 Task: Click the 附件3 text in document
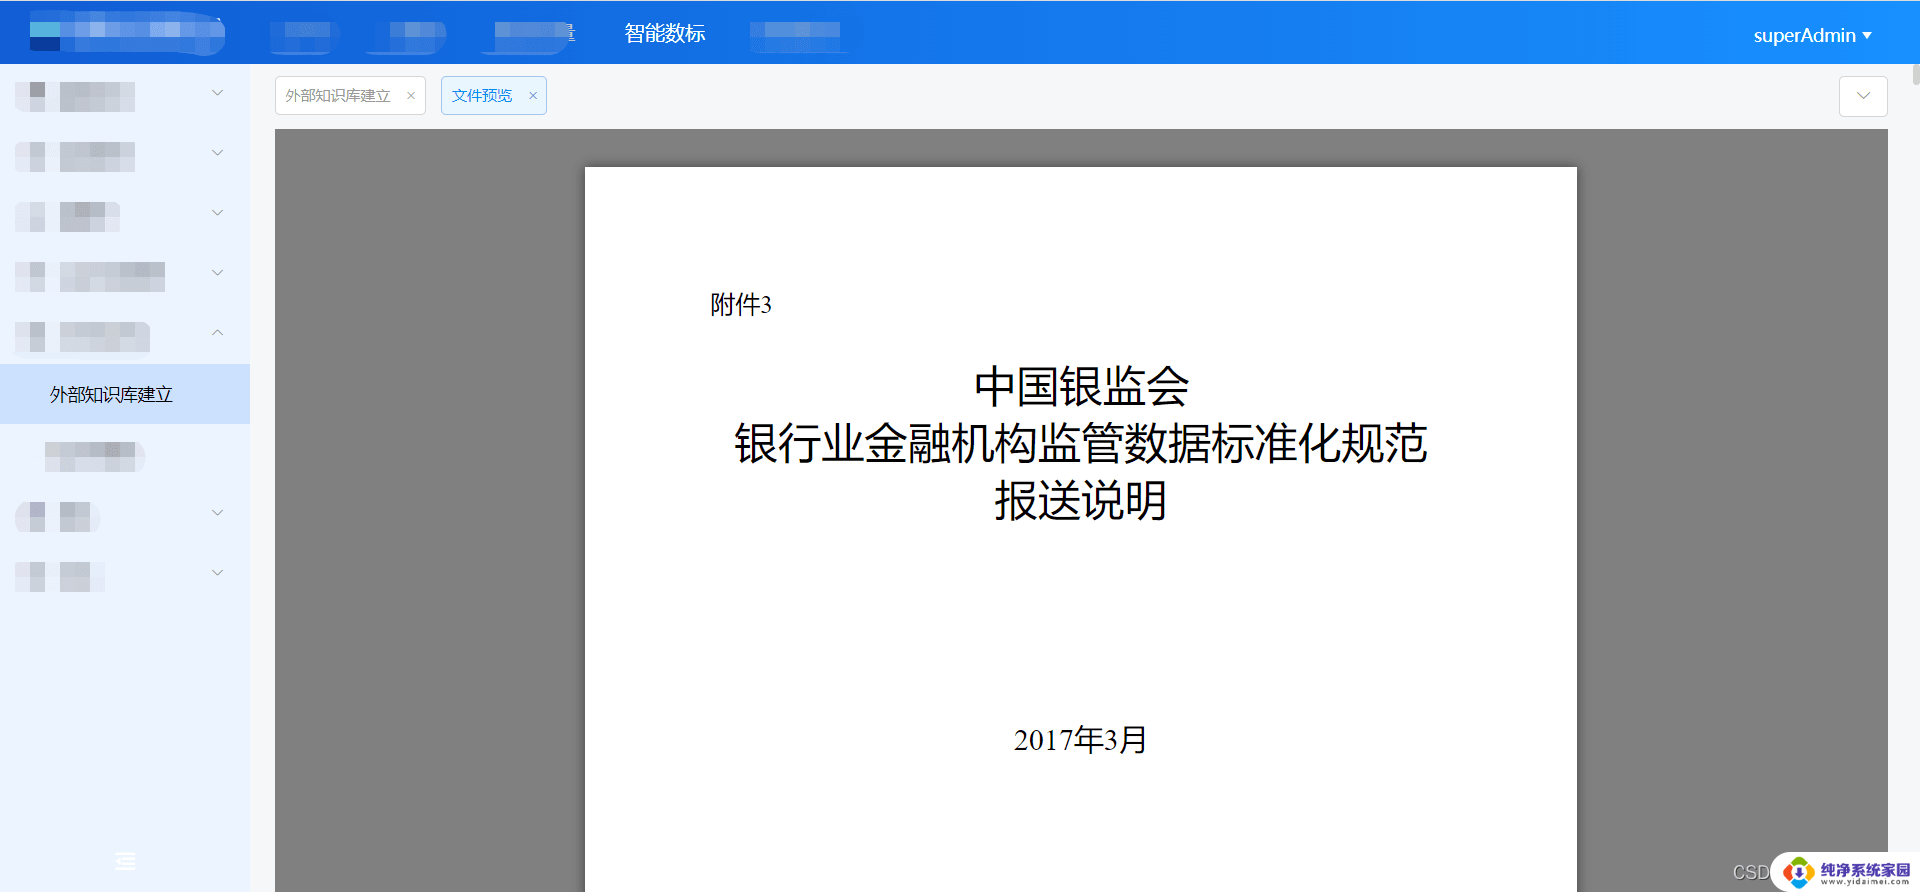pos(741,304)
